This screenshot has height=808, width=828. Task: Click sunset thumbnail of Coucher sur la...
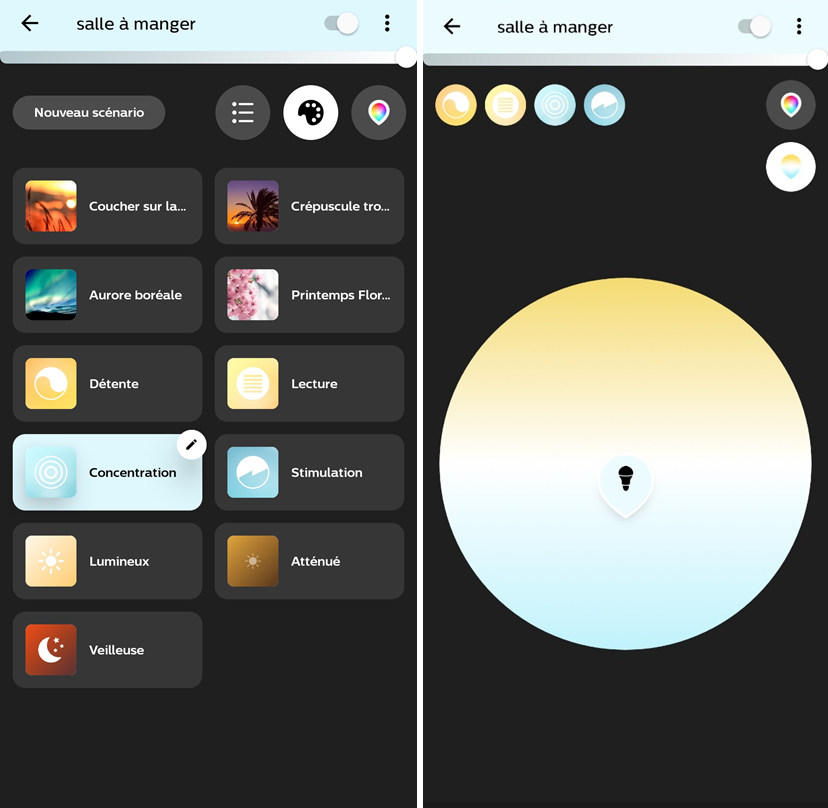click(x=51, y=206)
